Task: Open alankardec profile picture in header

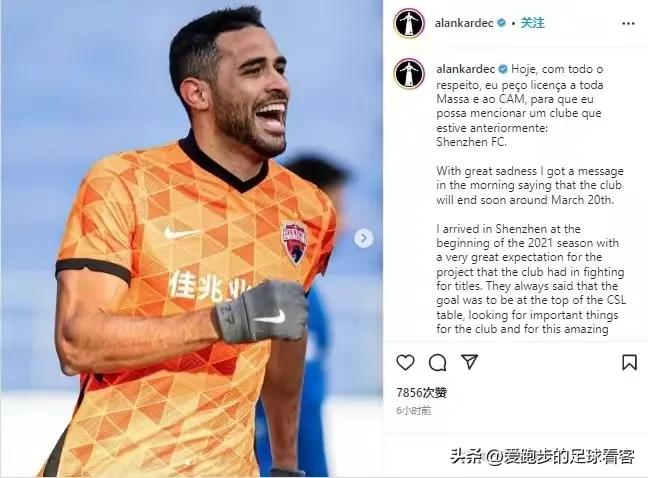Action: pyautogui.click(x=409, y=23)
